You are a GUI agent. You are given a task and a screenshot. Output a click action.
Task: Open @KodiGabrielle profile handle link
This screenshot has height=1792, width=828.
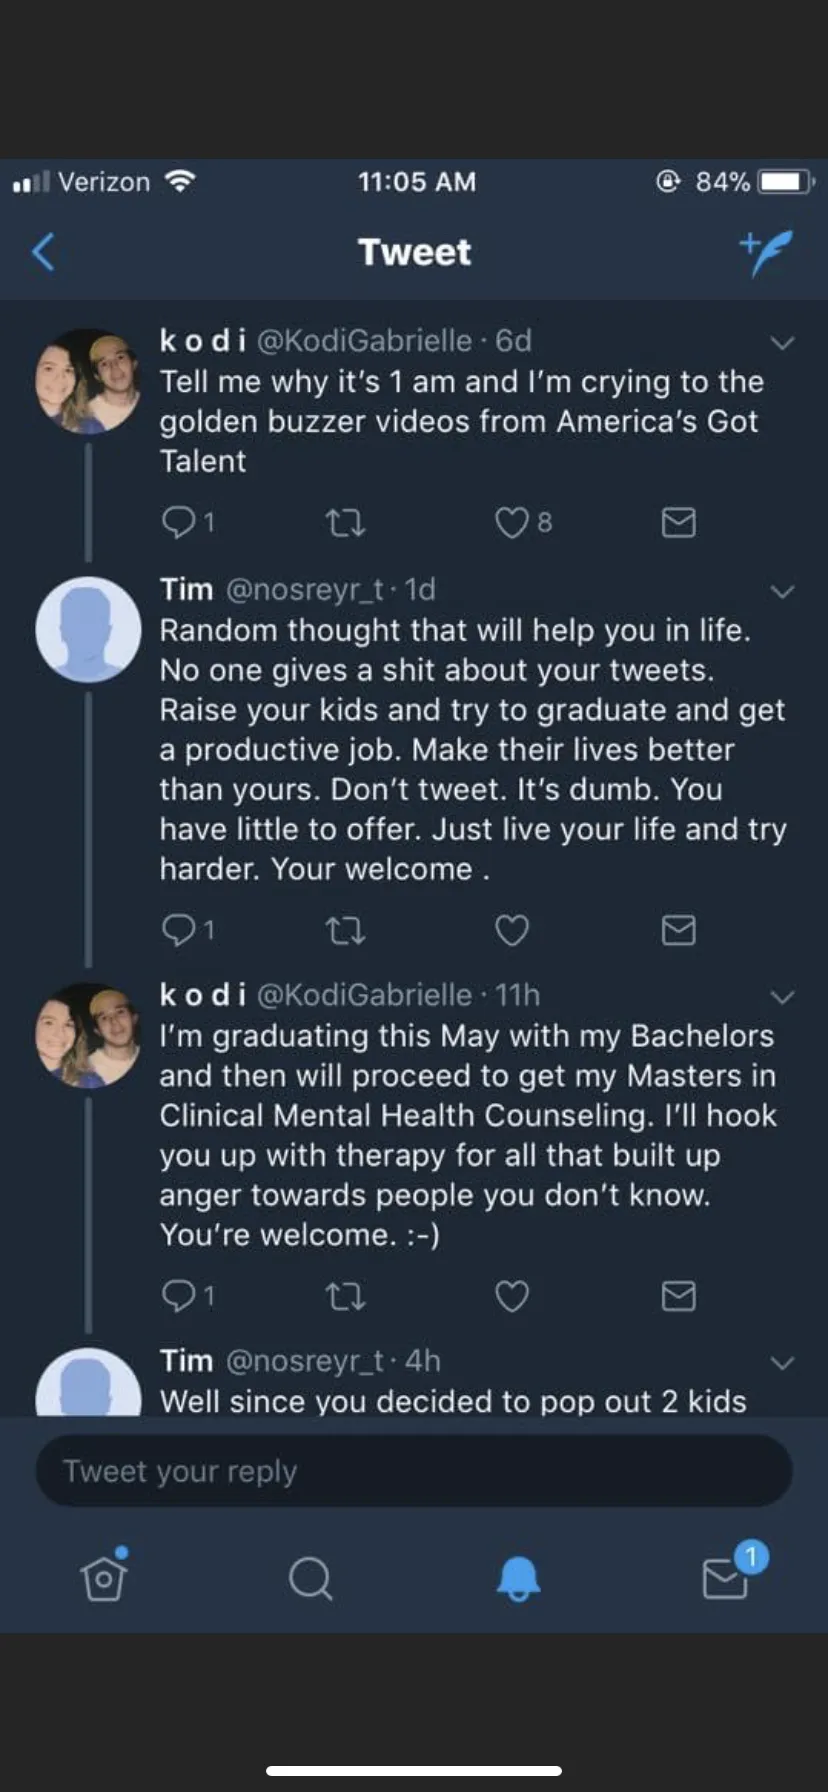coord(364,341)
